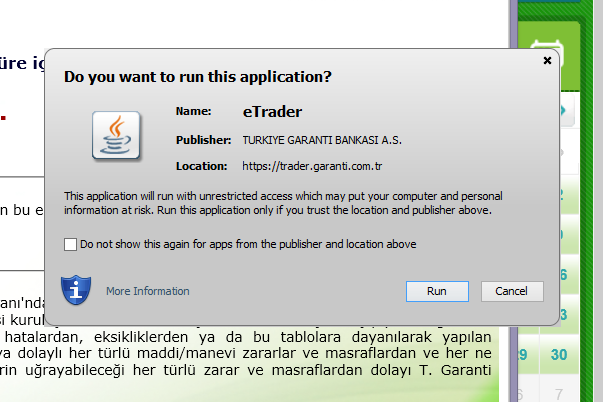Viewport: 603px width, 402px height.
Task: Select the eTrader application name
Action: (x=272, y=112)
